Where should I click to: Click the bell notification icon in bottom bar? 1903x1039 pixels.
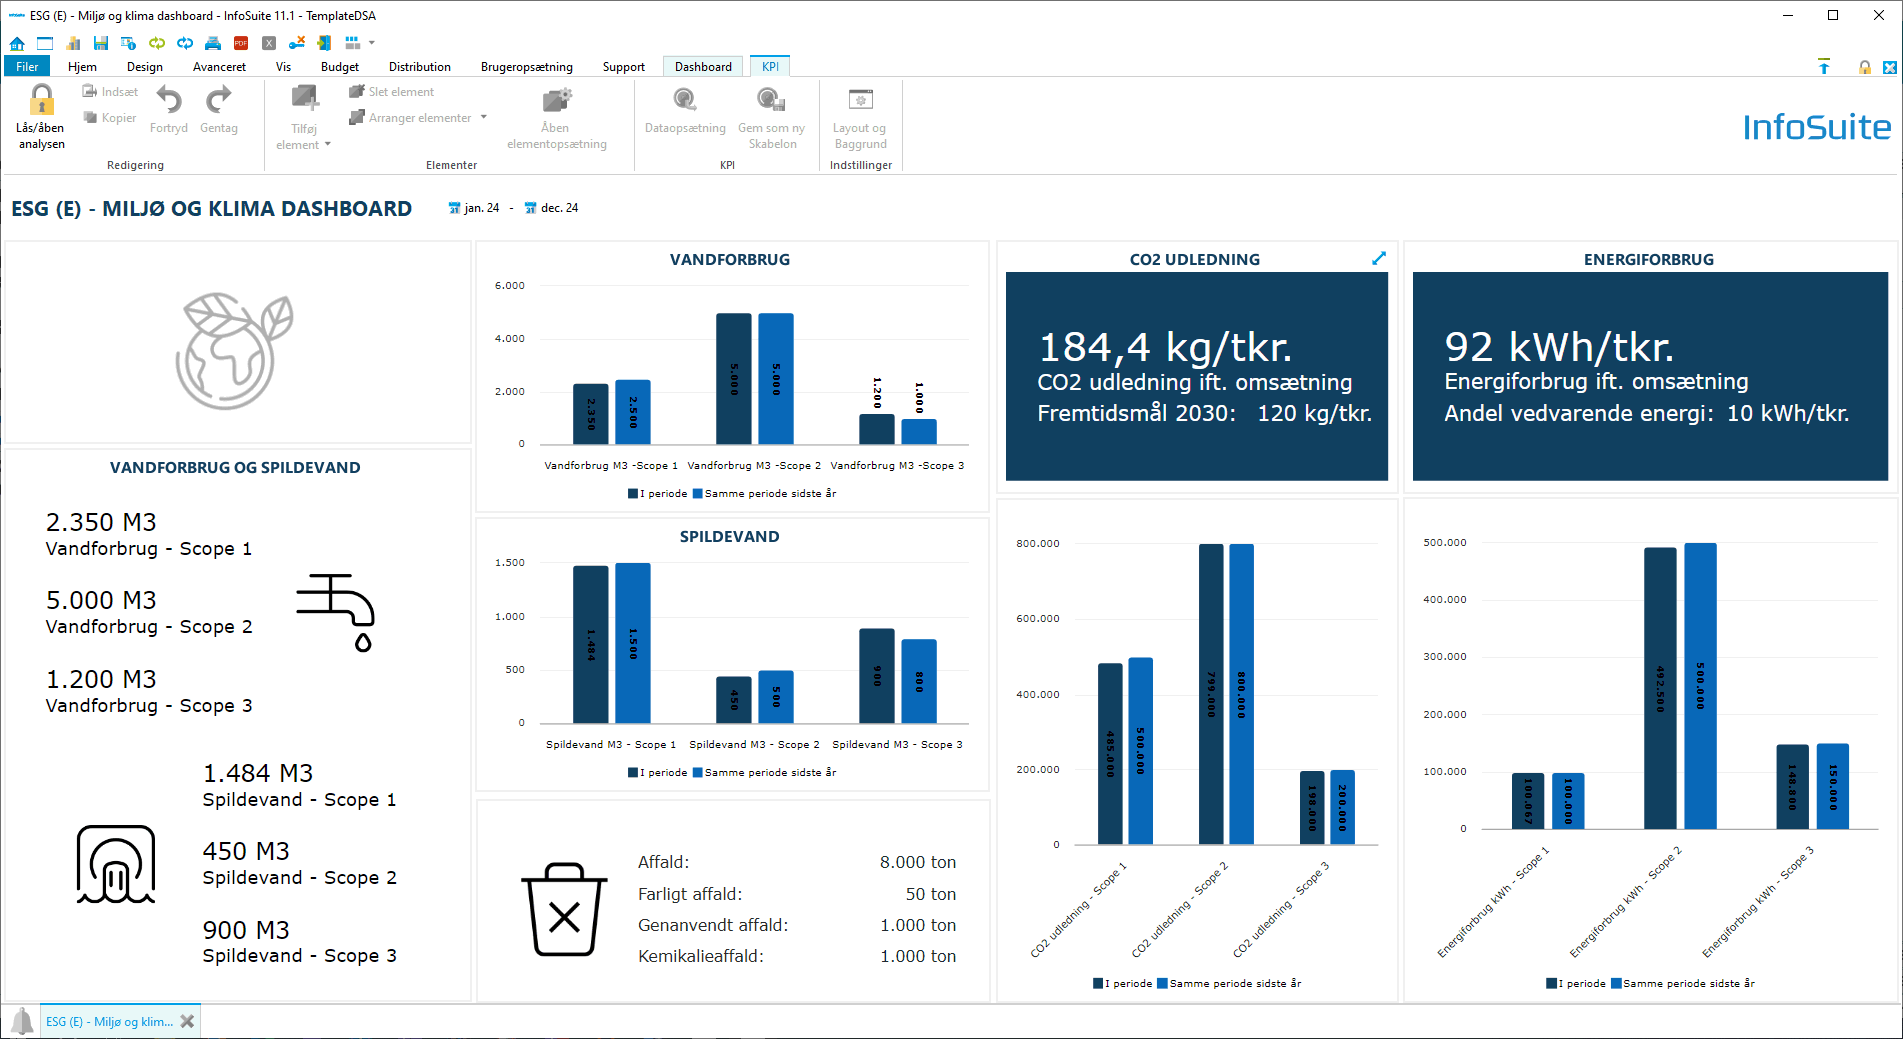[x=22, y=1021]
